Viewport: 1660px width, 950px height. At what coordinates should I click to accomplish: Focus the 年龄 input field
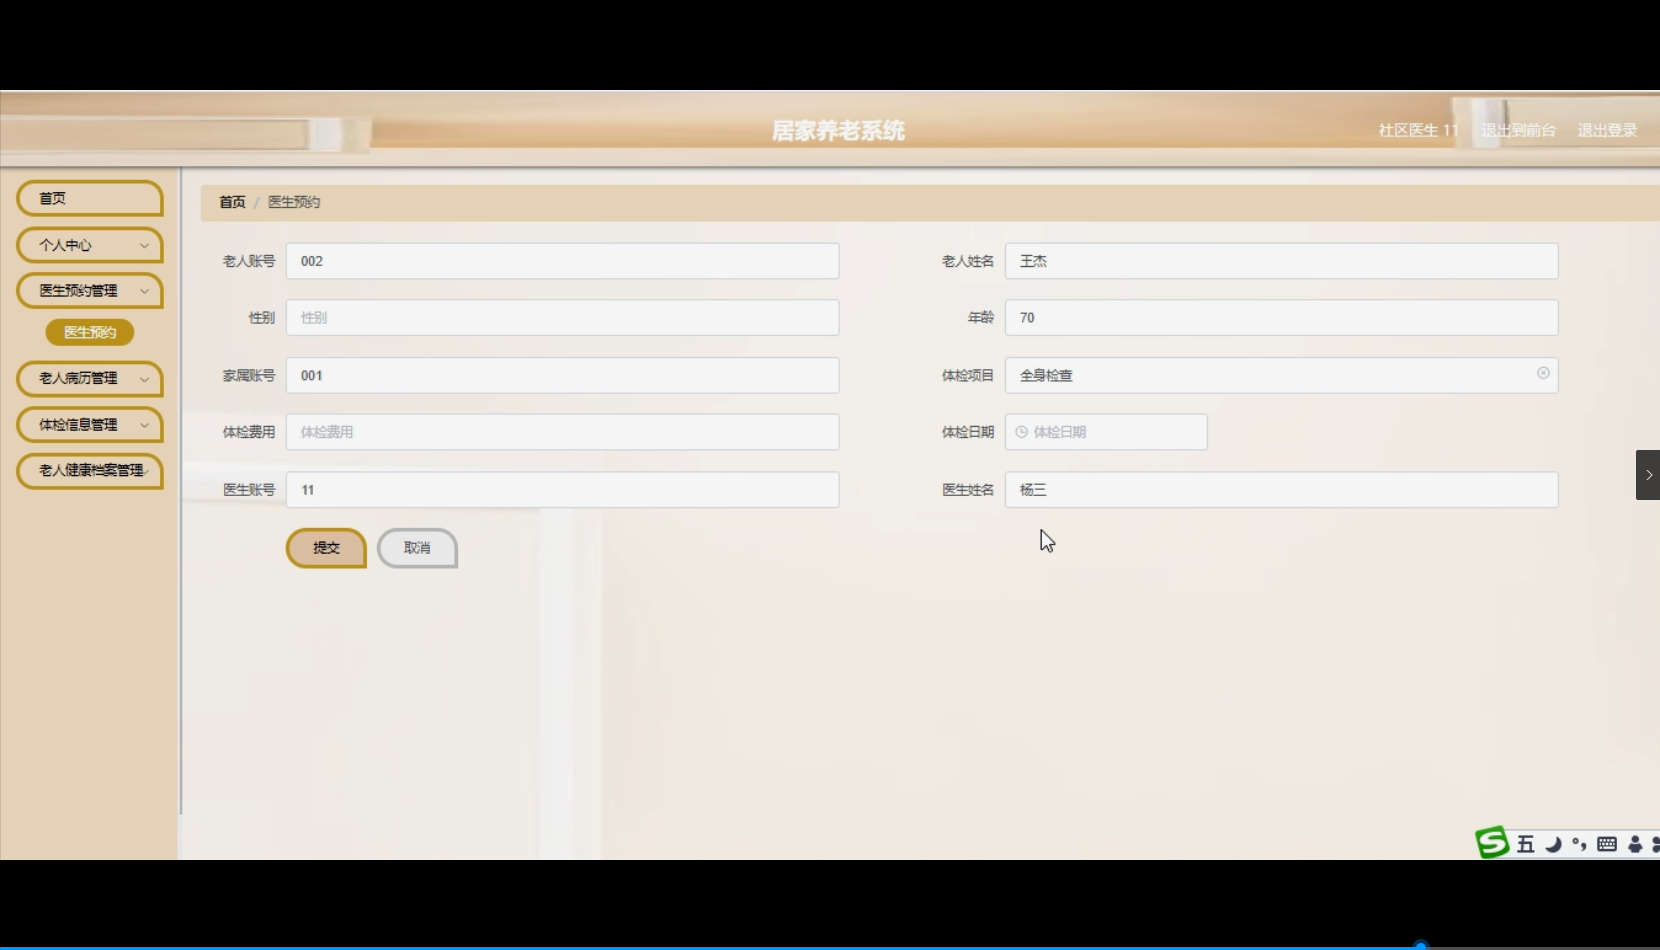1281,317
